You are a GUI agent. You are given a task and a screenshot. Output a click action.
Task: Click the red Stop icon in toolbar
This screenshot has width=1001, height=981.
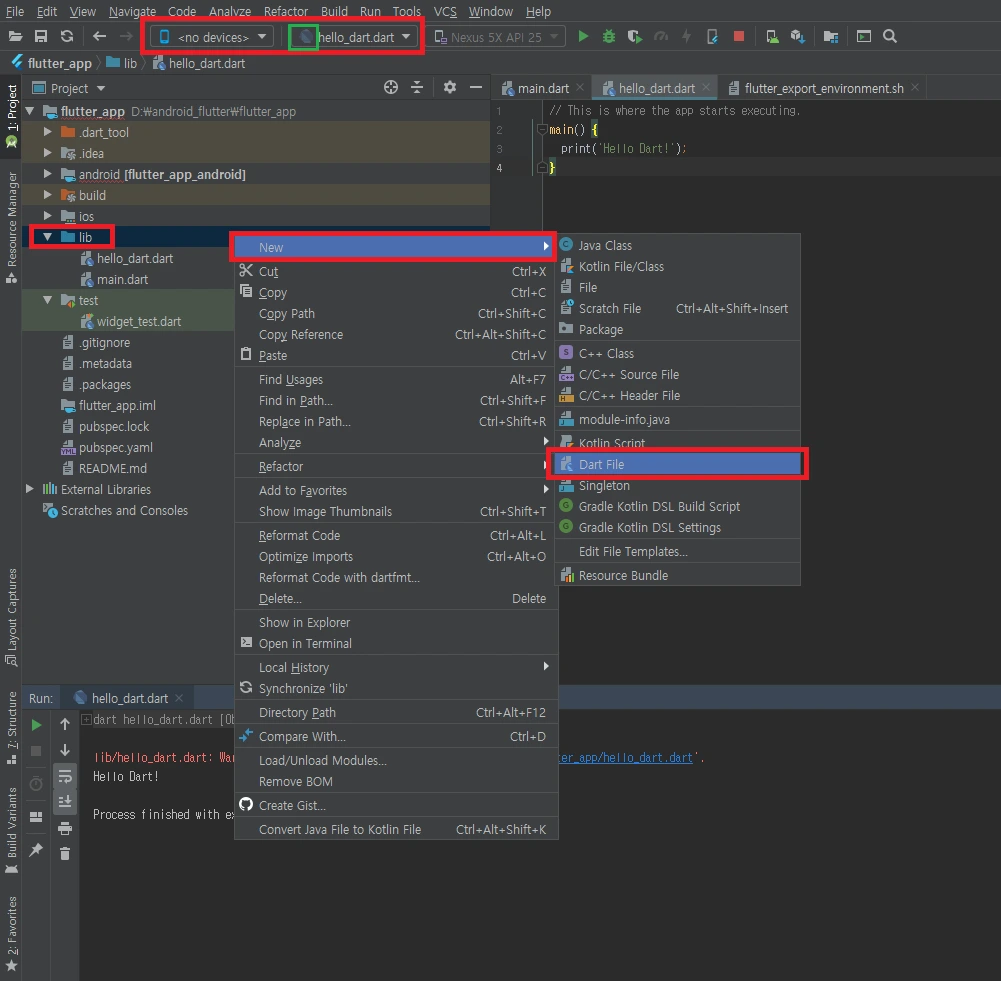click(739, 36)
